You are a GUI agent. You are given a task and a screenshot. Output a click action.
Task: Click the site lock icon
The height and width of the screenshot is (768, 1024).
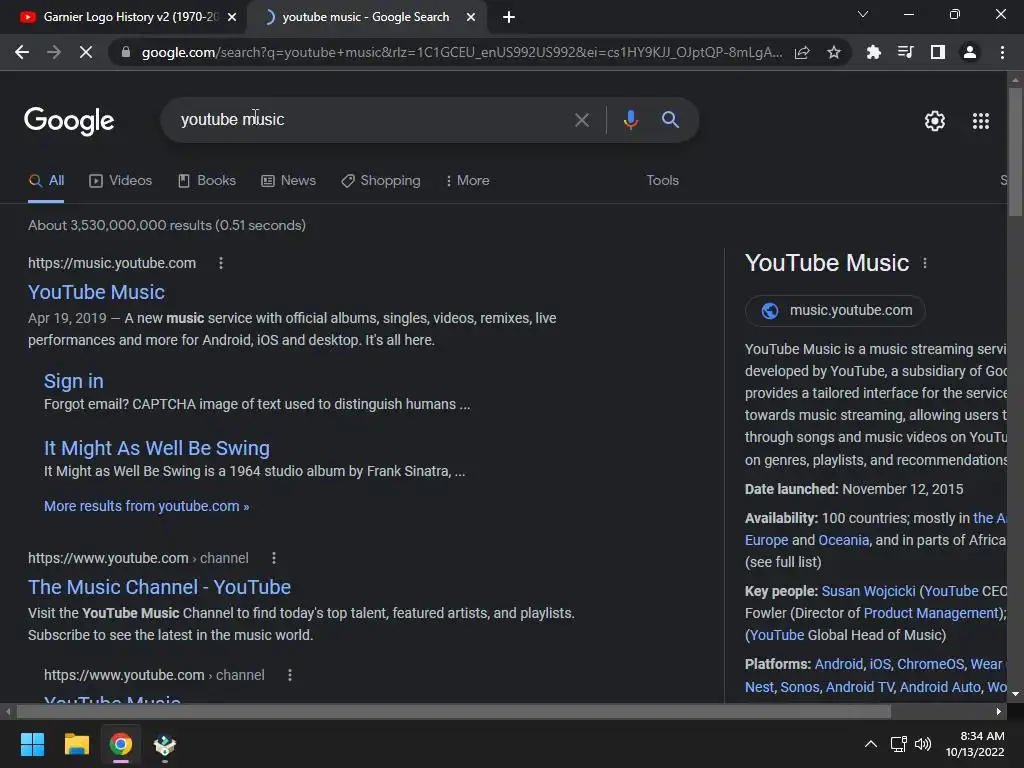point(125,52)
